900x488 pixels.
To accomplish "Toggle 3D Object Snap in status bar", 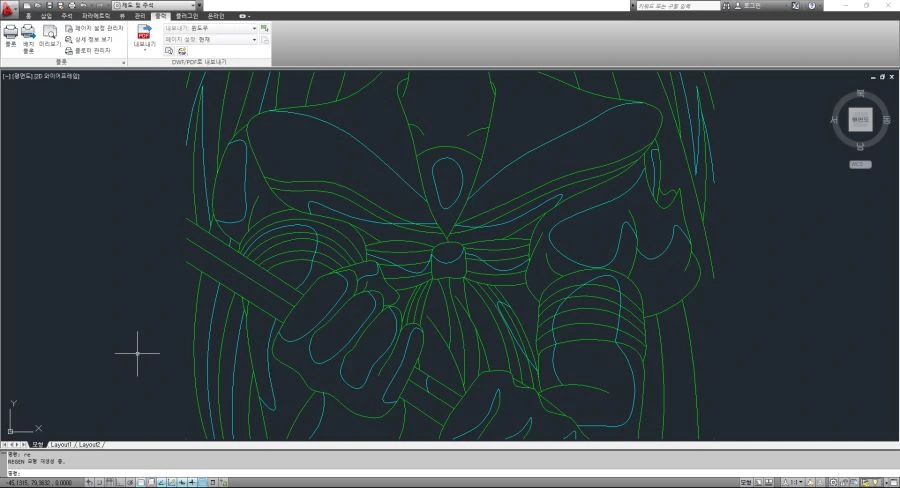I will pyautogui.click(x=152, y=483).
